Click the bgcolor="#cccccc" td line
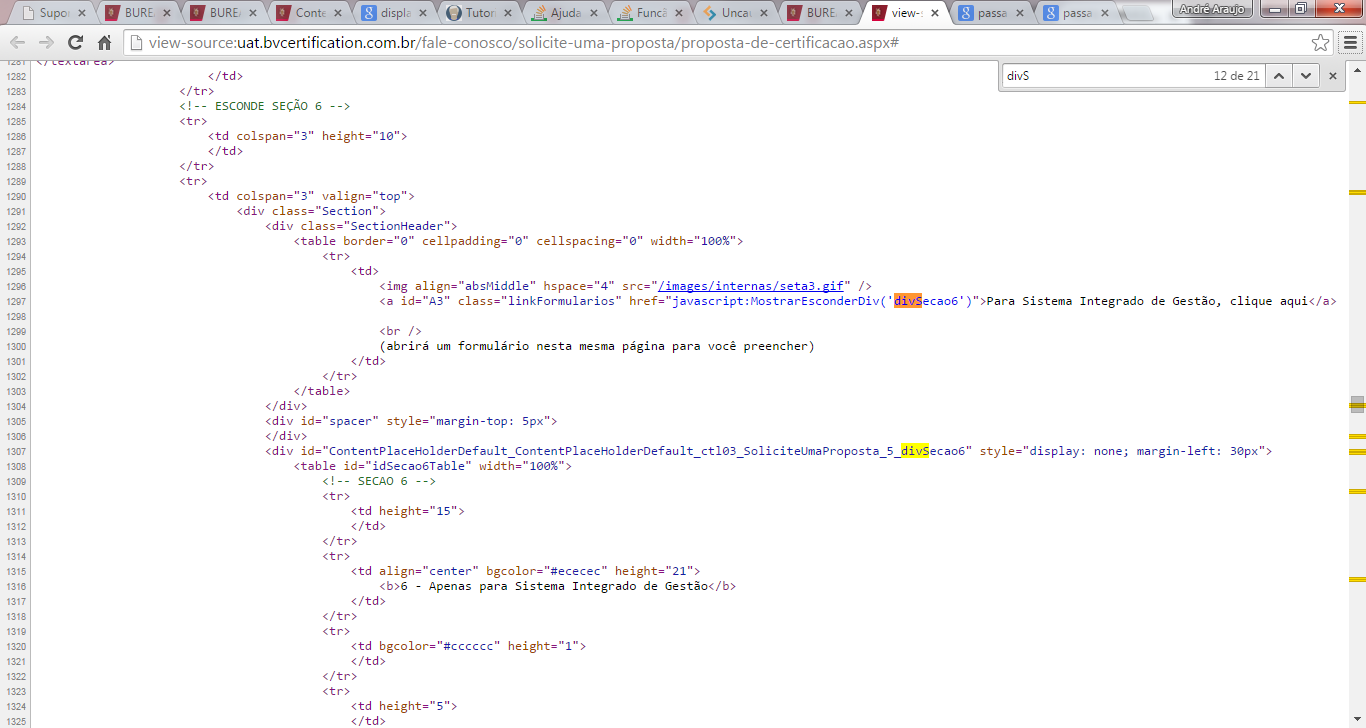The image size is (1366, 728). click(x=468, y=646)
